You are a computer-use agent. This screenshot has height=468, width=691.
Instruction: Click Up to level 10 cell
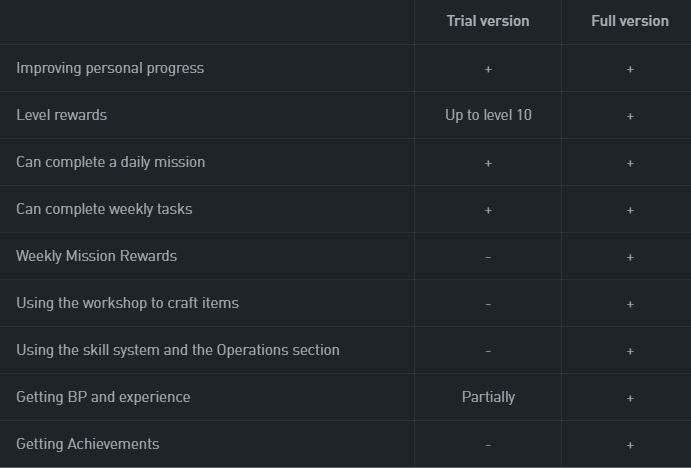pyautogui.click(x=488, y=115)
